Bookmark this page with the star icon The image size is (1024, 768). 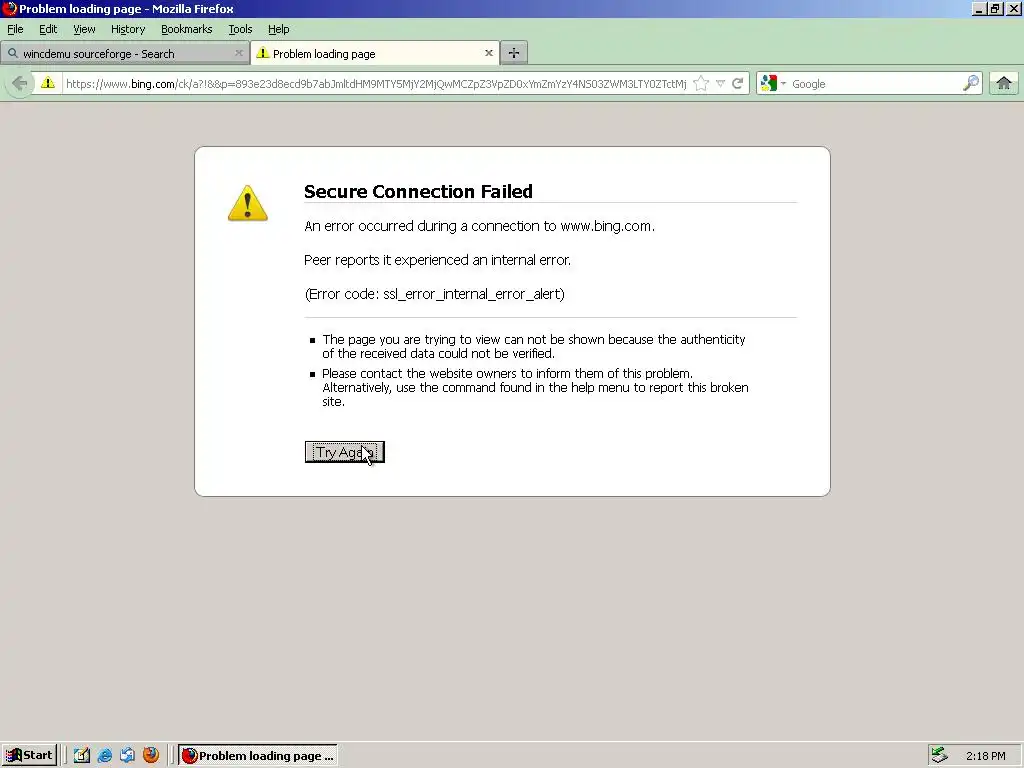(x=701, y=84)
